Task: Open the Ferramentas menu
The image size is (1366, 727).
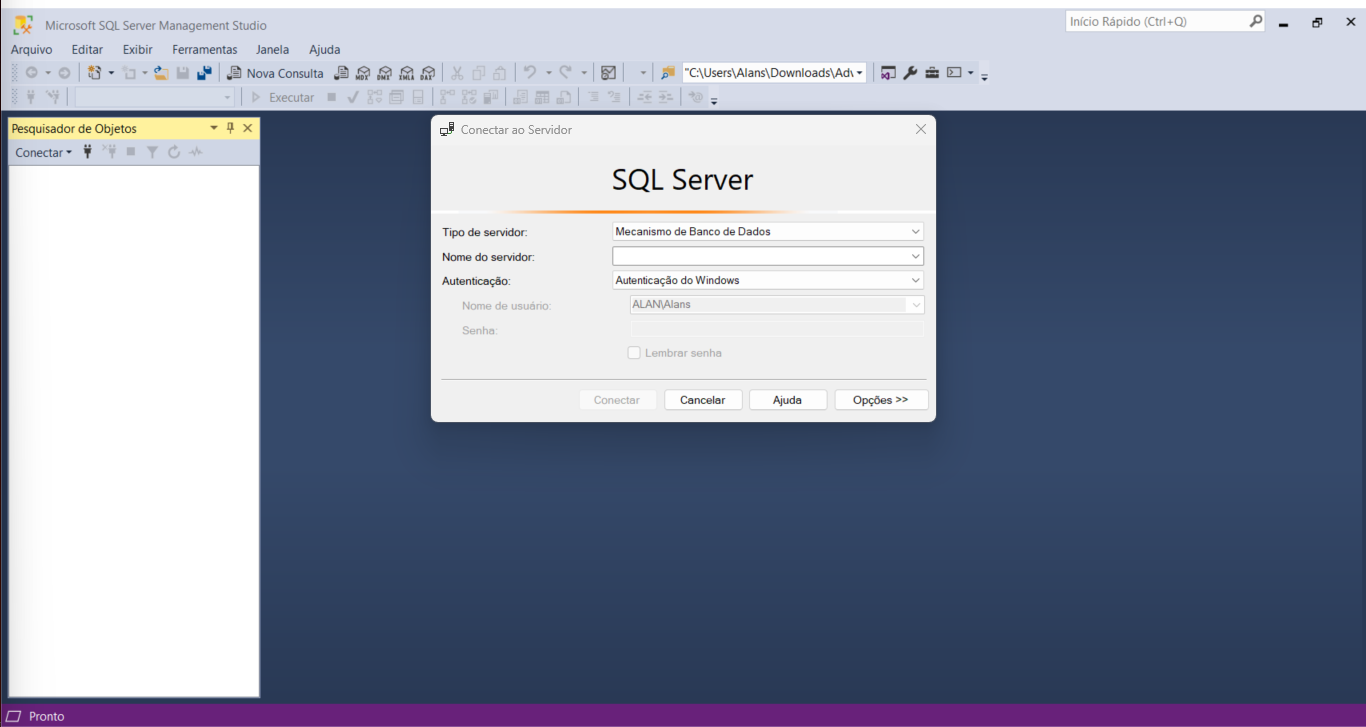Action: [205, 49]
